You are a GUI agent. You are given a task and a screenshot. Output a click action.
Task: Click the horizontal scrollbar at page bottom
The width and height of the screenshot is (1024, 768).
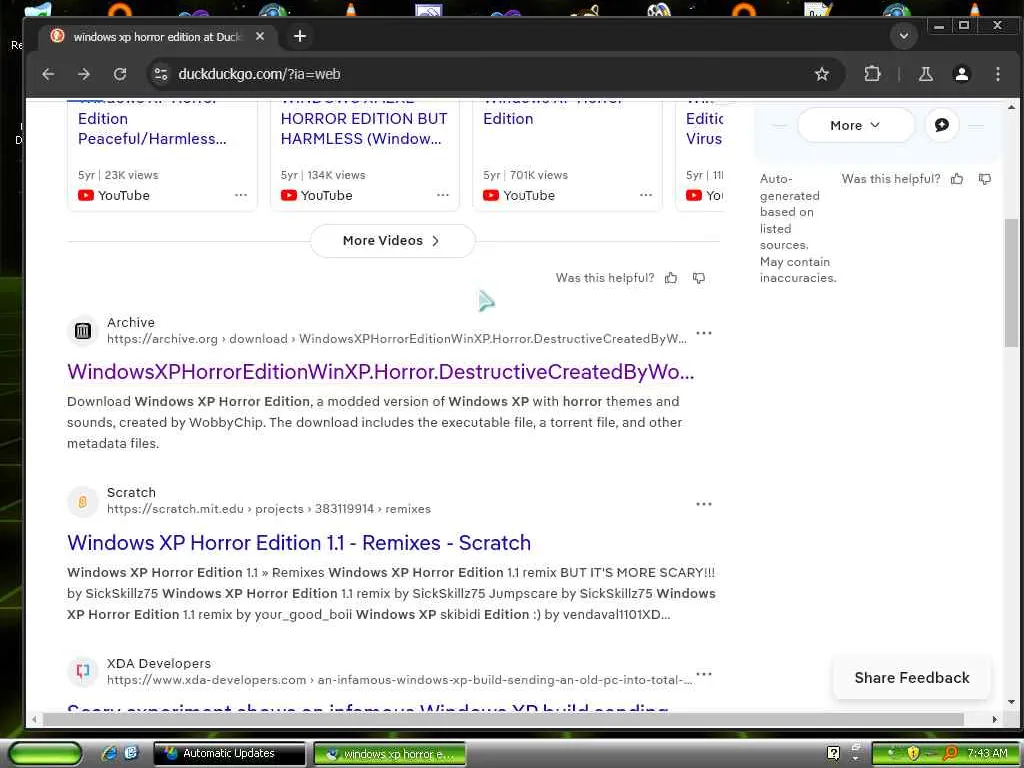503,719
